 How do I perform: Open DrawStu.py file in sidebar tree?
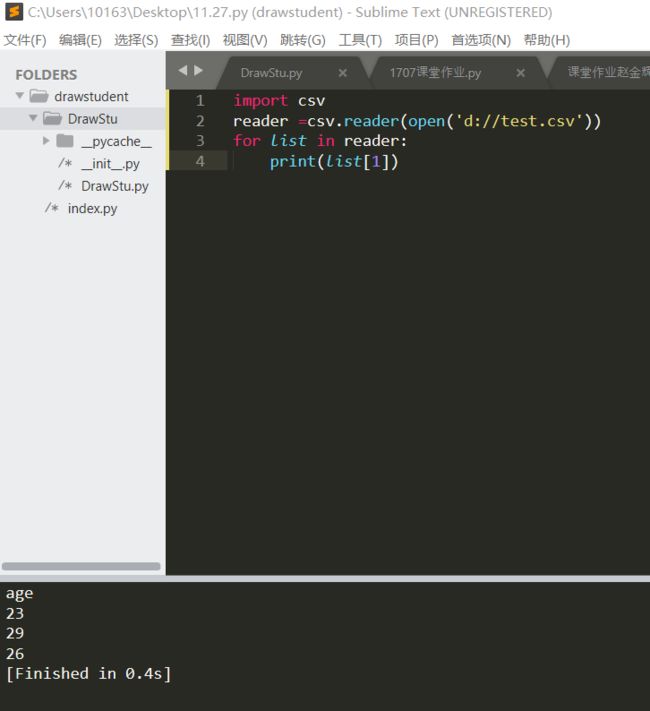(115, 186)
